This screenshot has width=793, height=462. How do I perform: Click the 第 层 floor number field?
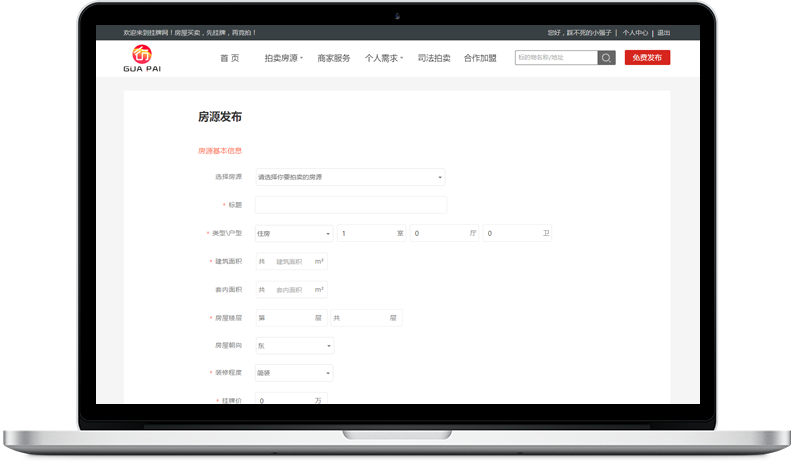(291, 318)
